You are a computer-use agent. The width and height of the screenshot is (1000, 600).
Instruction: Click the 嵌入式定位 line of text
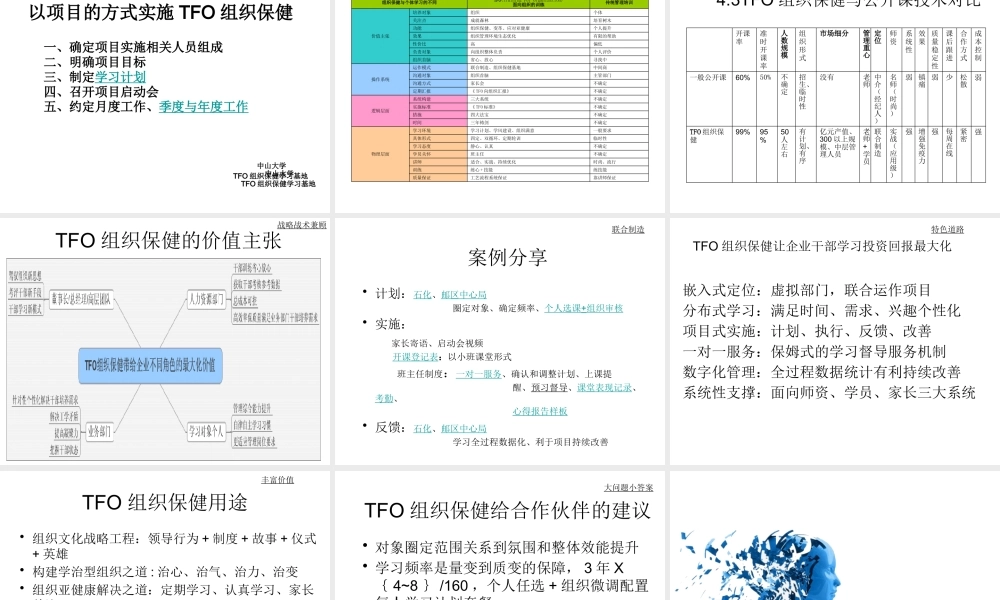pyautogui.click(x=807, y=290)
